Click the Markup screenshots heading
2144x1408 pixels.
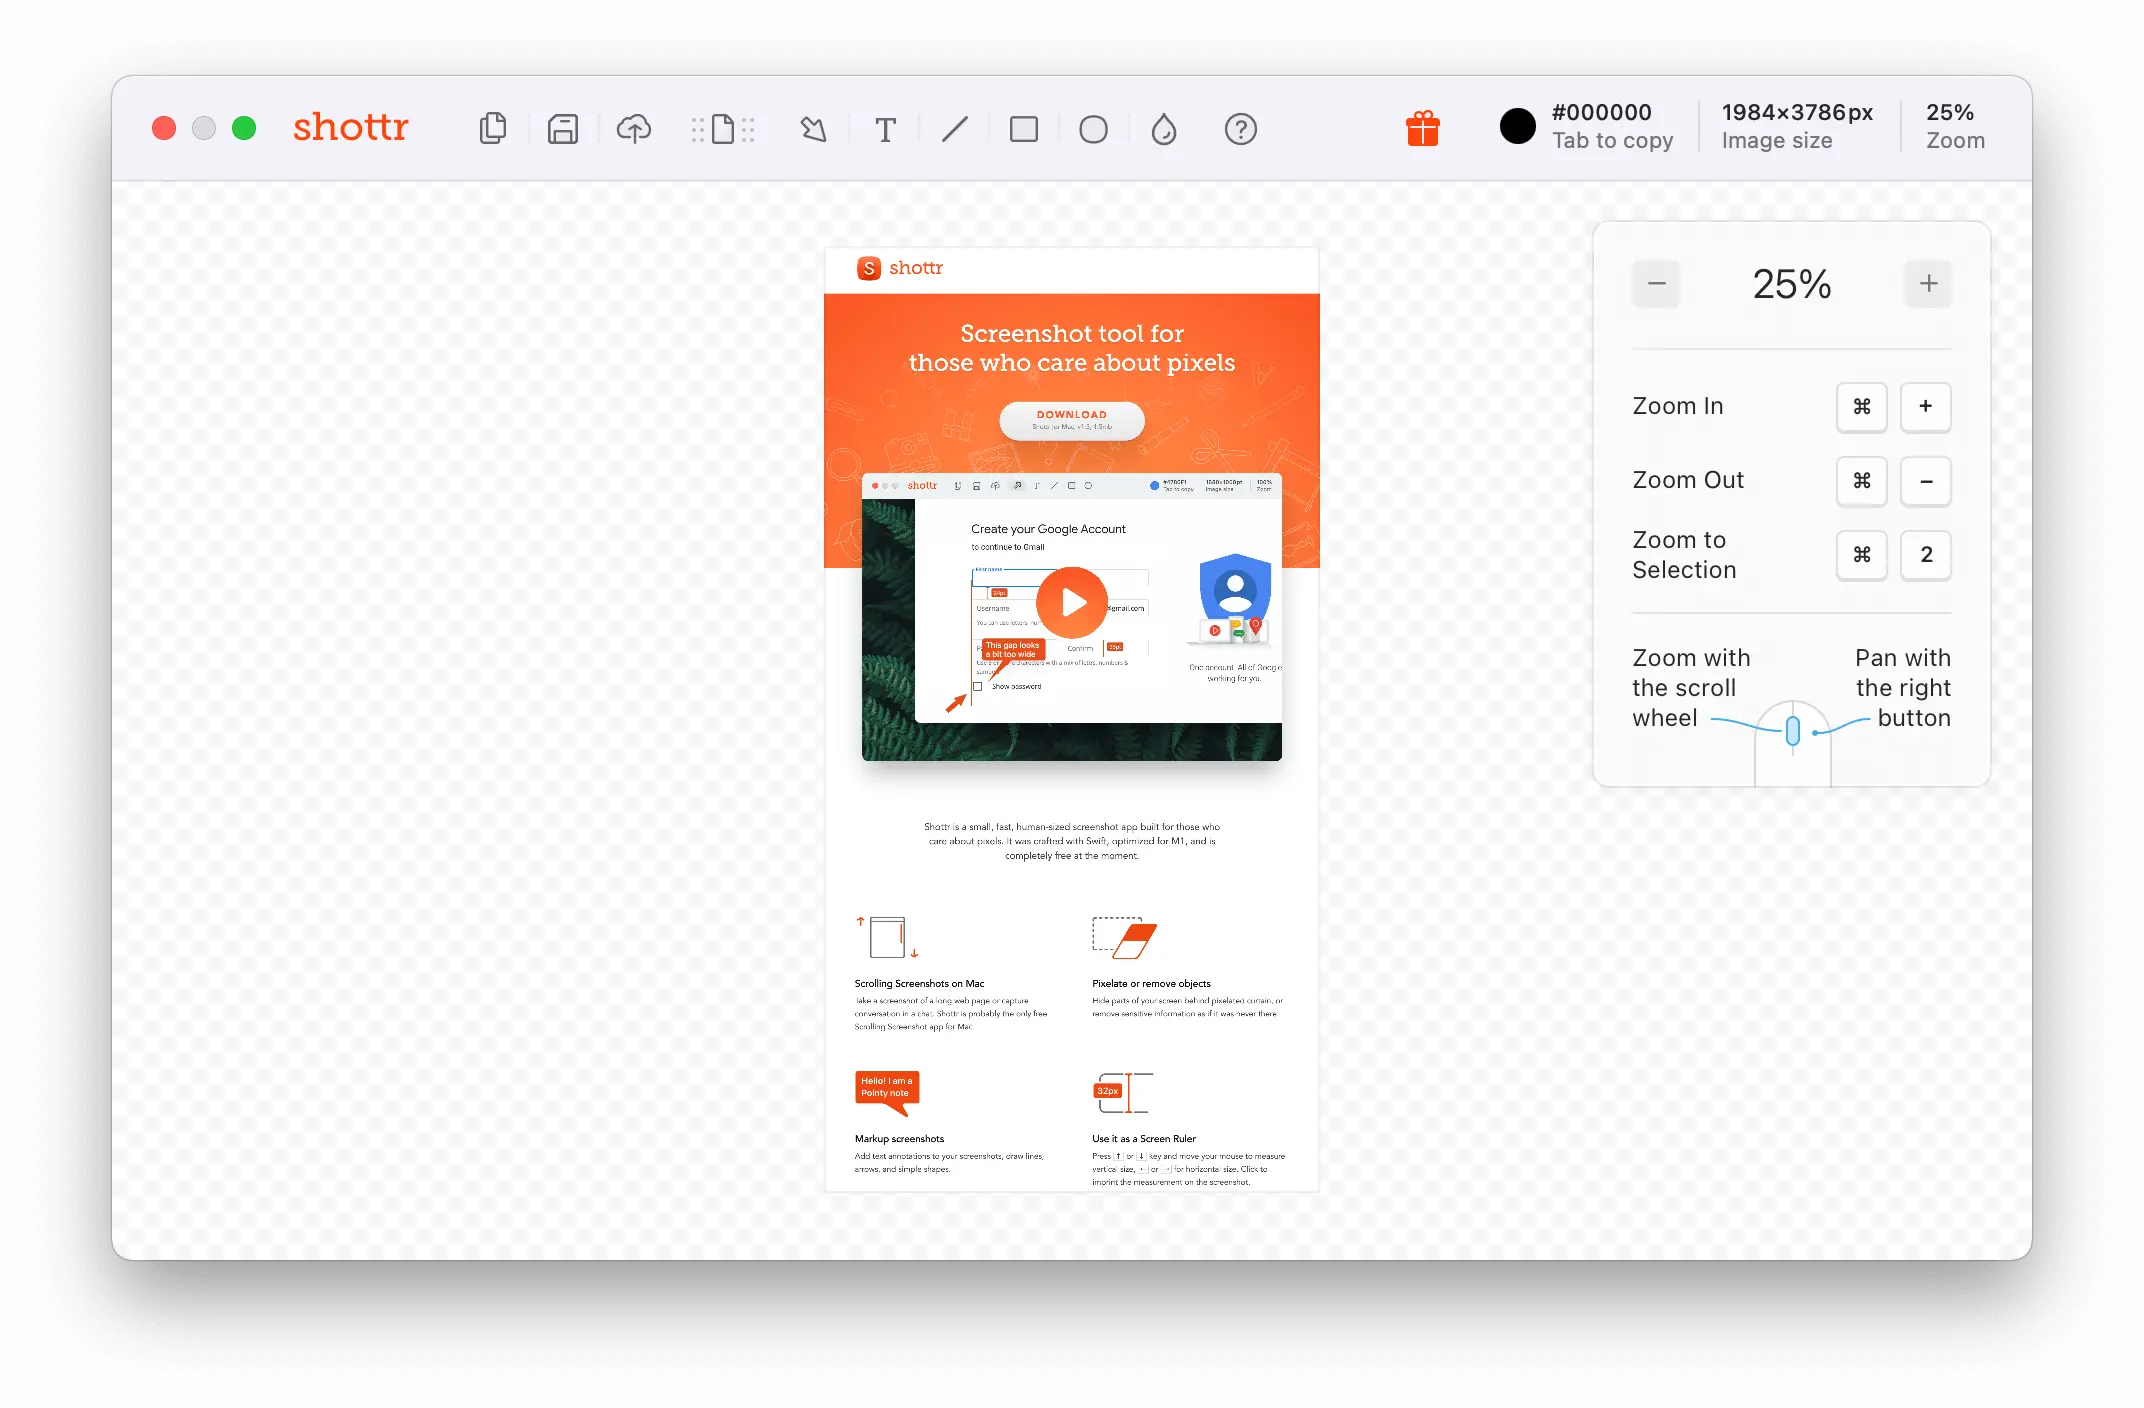(x=899, y=1139)
